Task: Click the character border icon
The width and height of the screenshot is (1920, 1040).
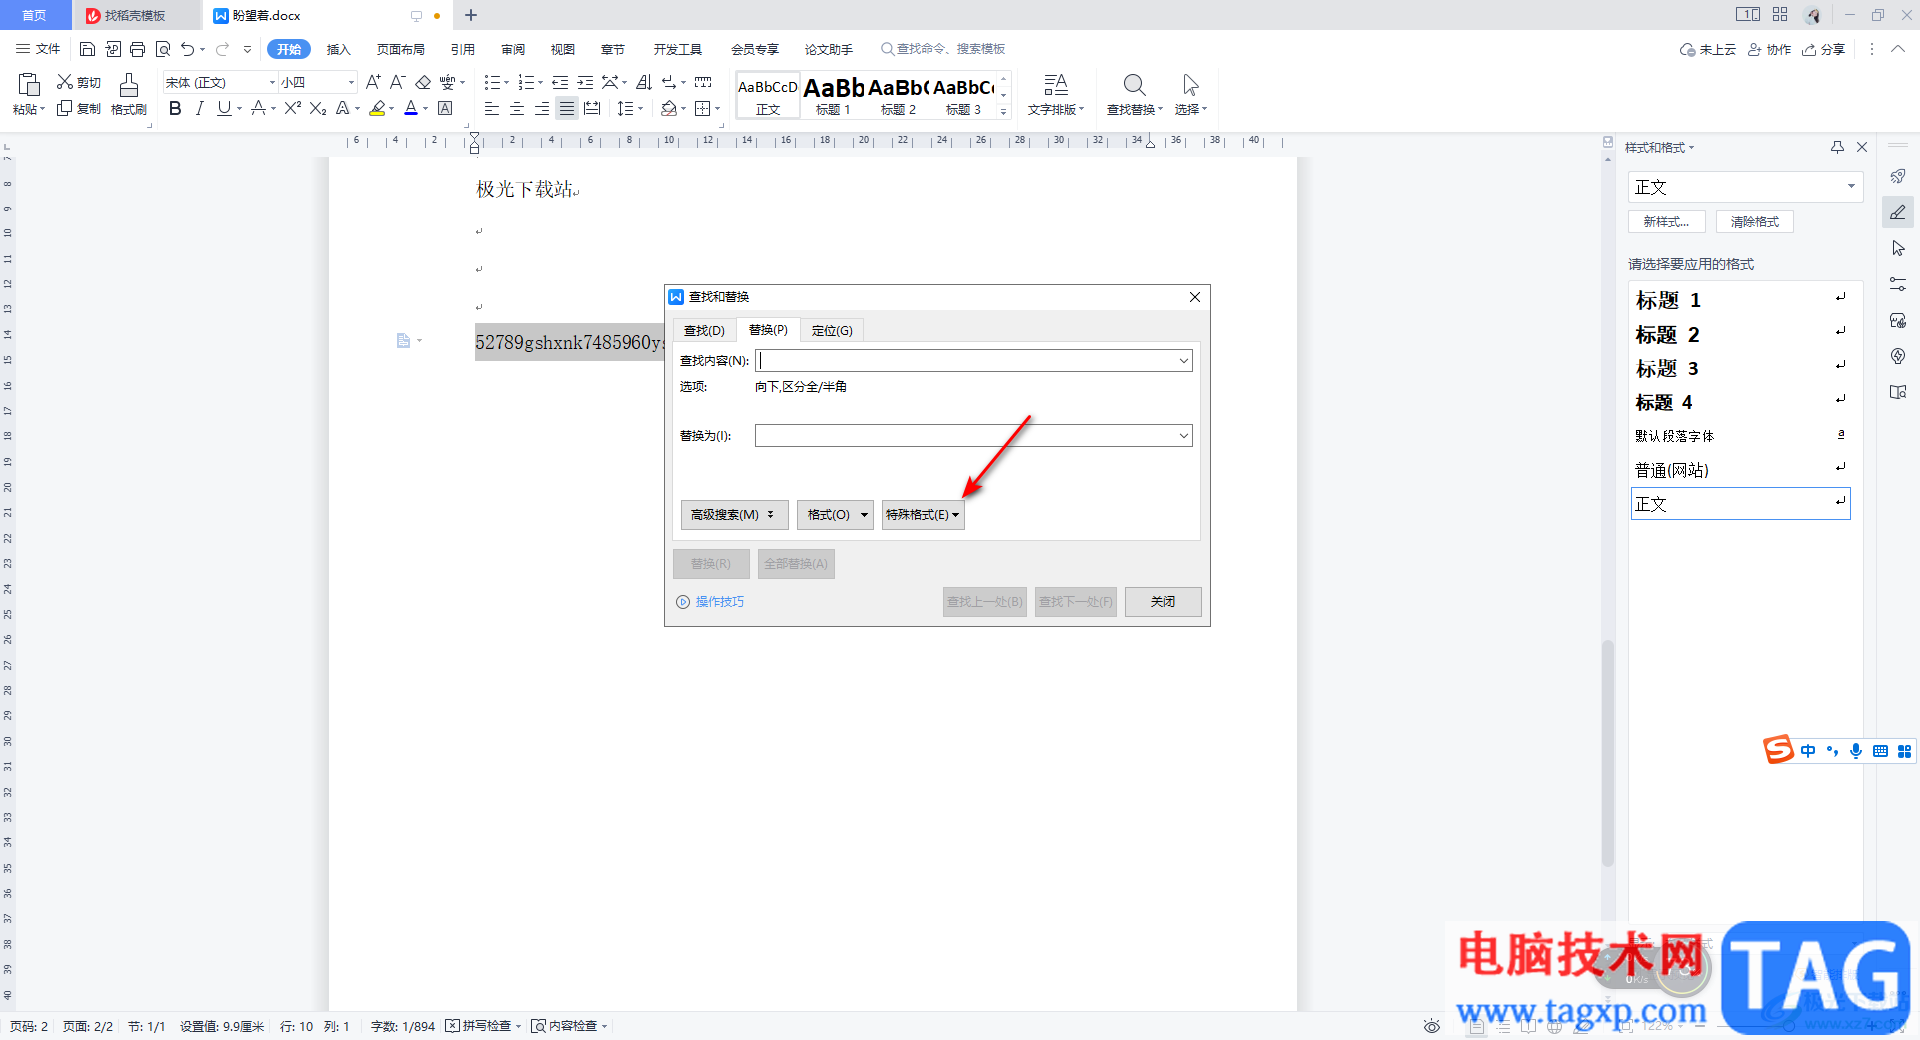Action: pyautogui.click(x=446, y=108)
